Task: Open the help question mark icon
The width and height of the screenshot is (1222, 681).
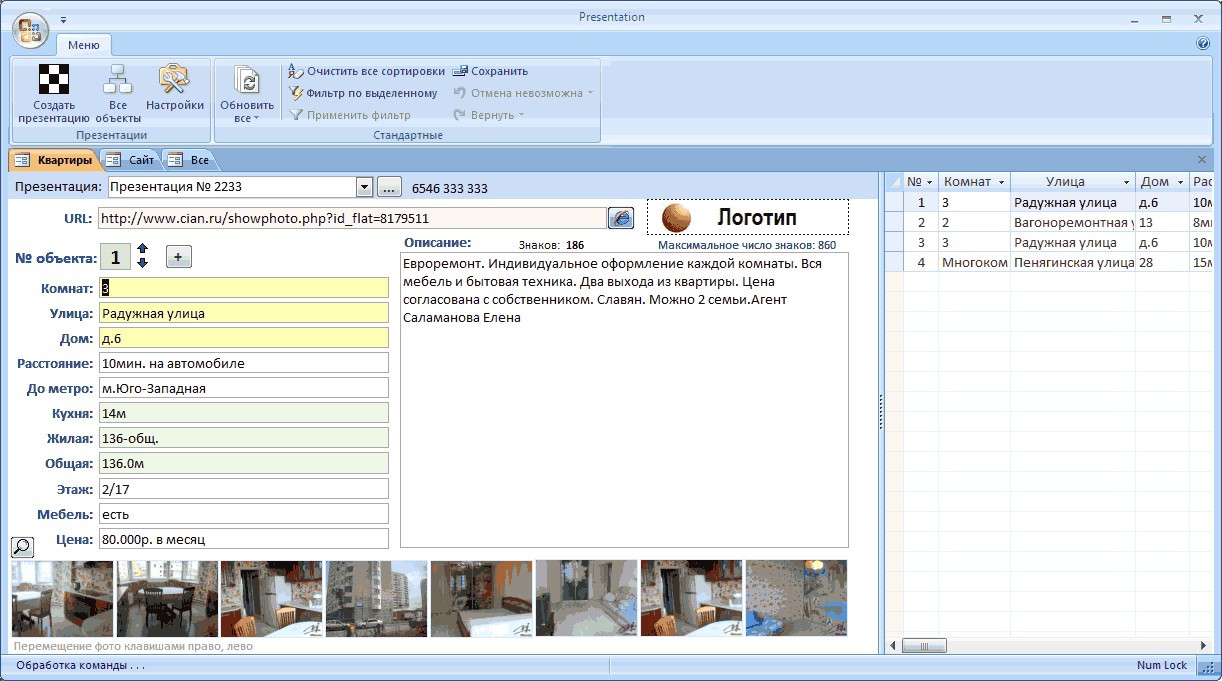Action: 1203,44
